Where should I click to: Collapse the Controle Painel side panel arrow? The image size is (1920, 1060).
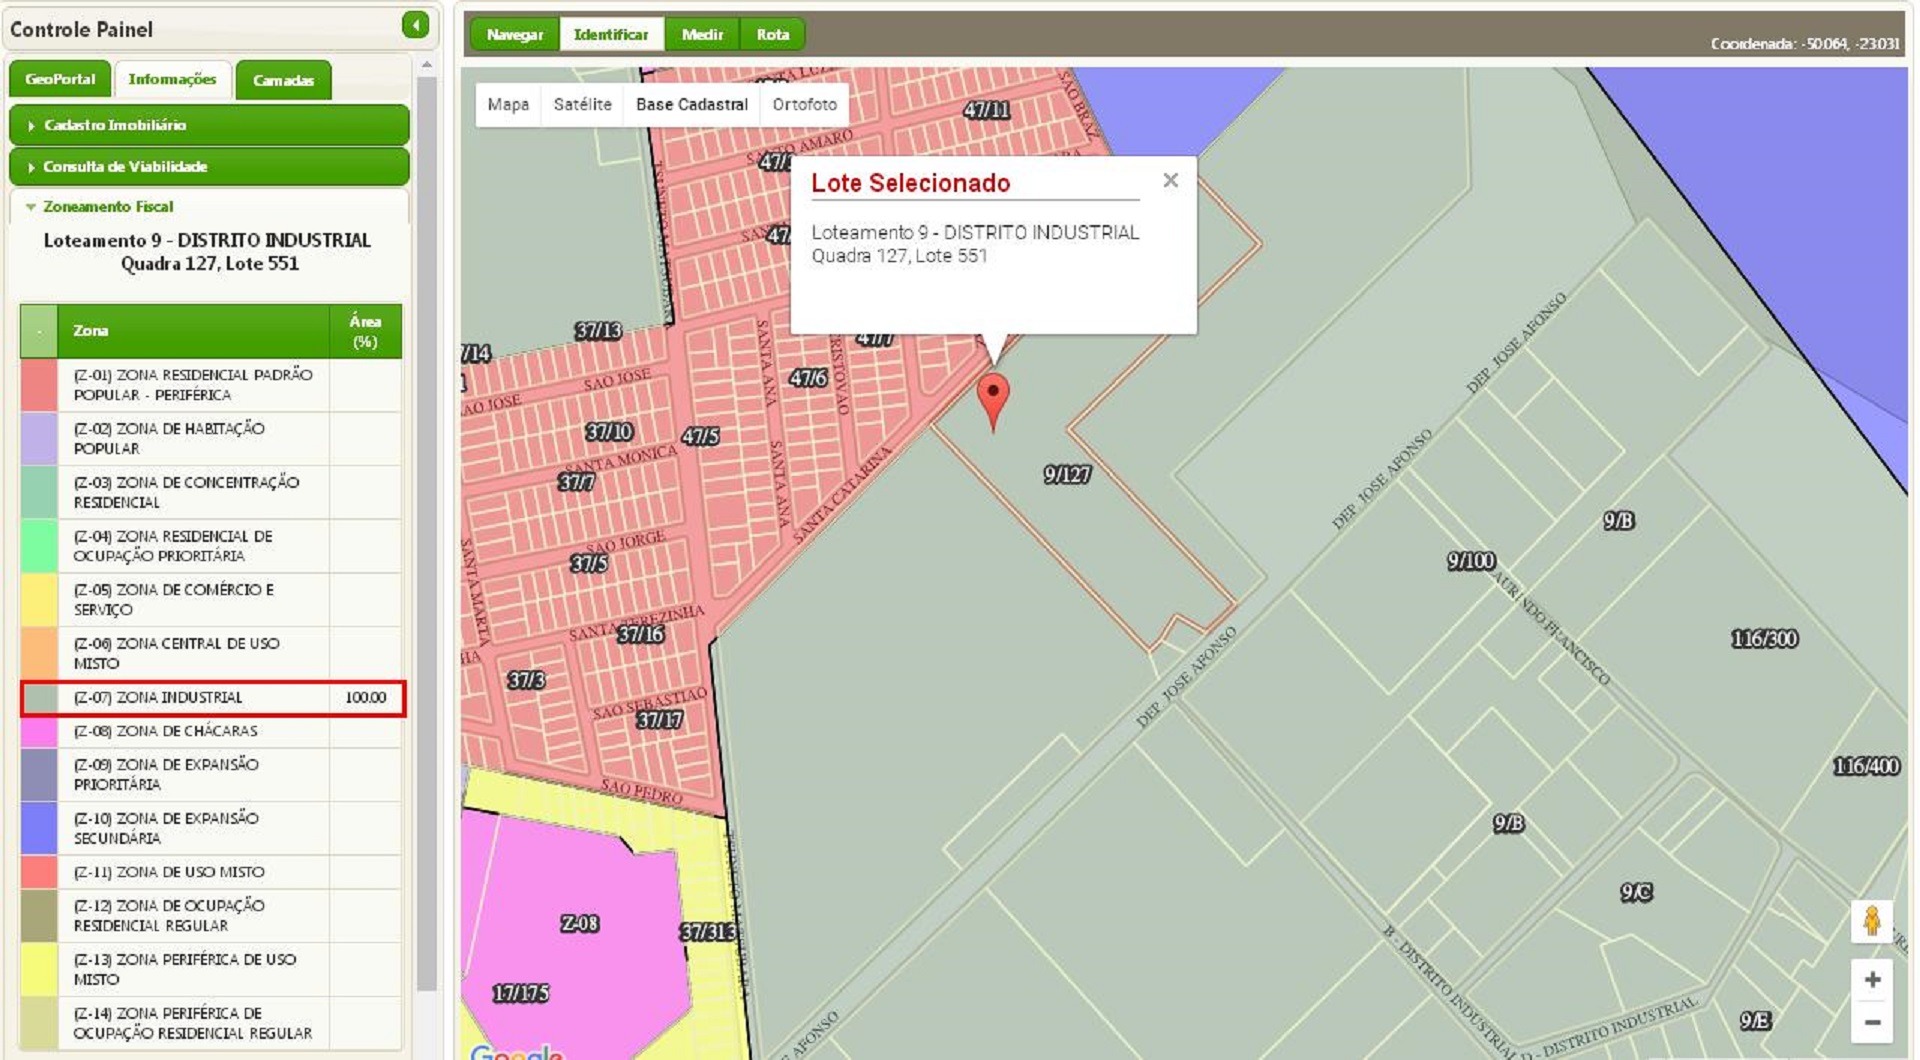tap(415, 25)
